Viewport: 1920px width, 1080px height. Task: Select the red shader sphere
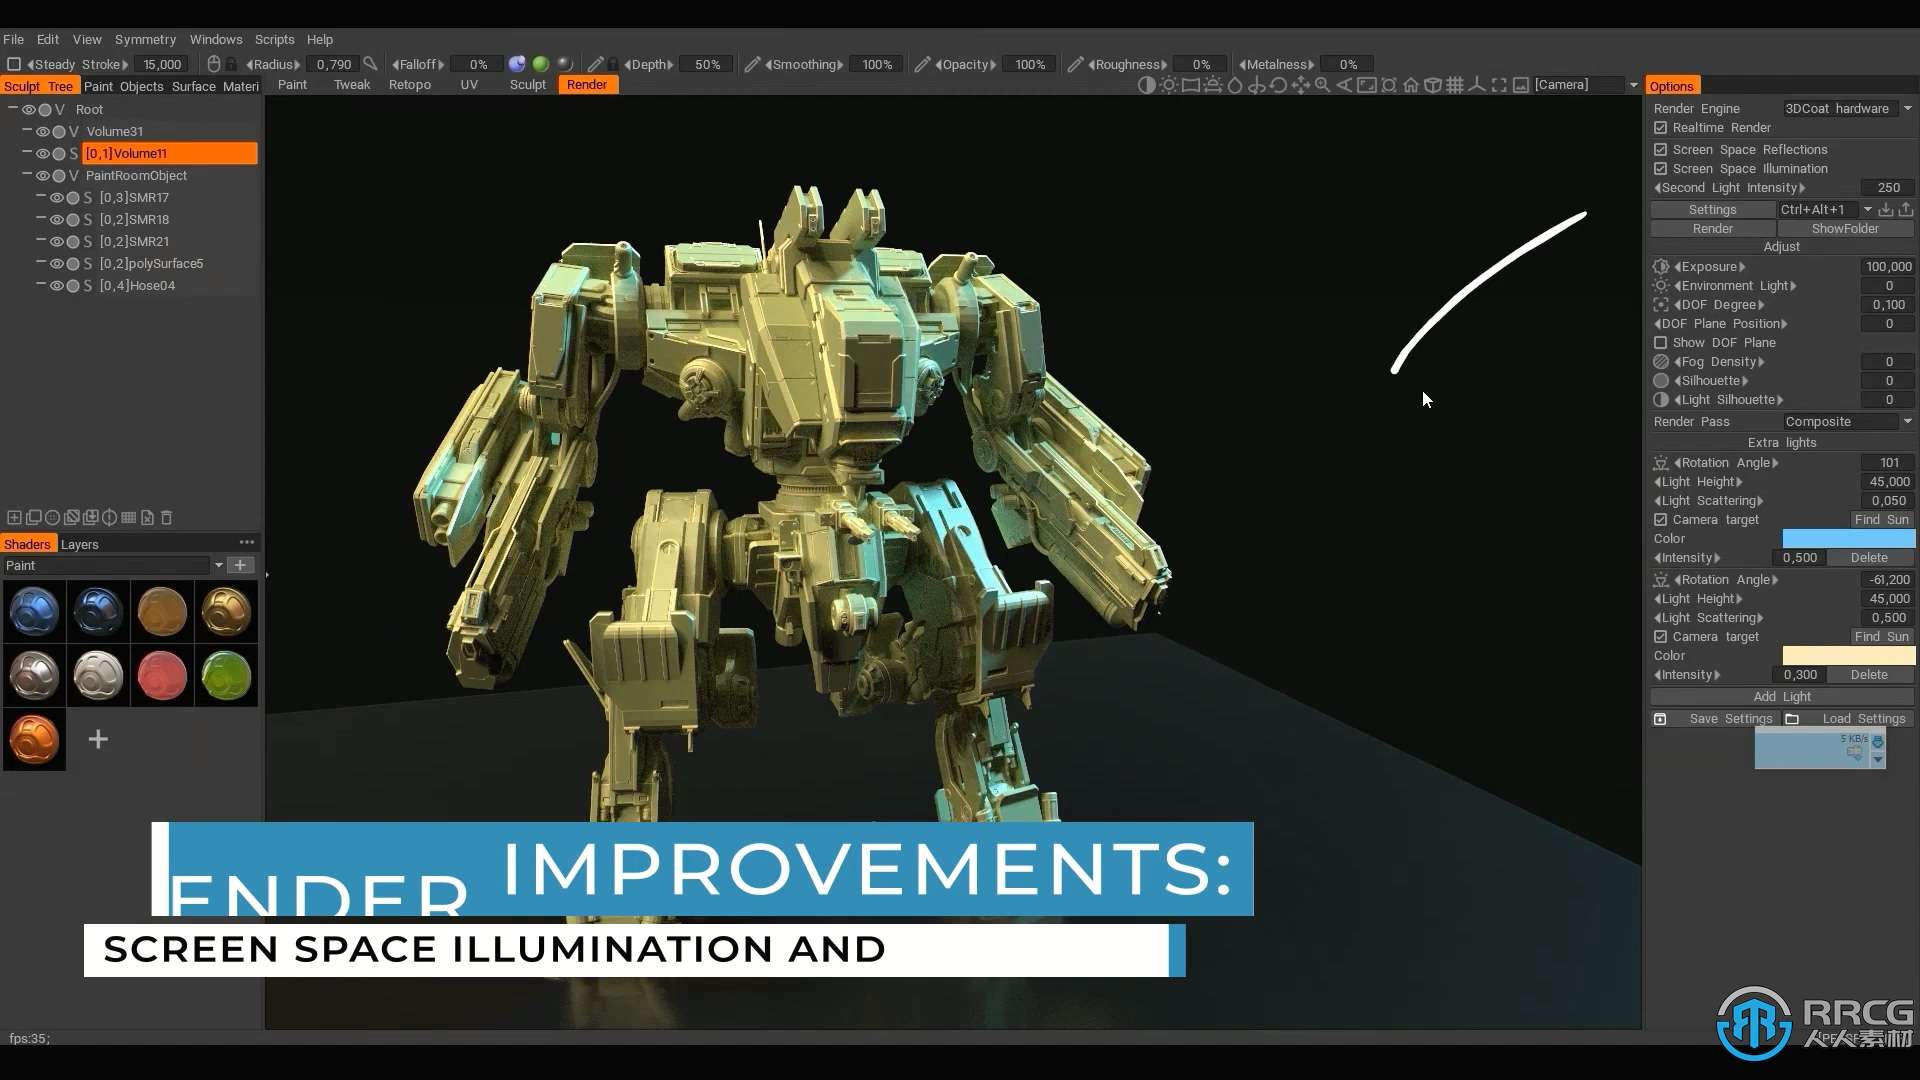[162, 676]
